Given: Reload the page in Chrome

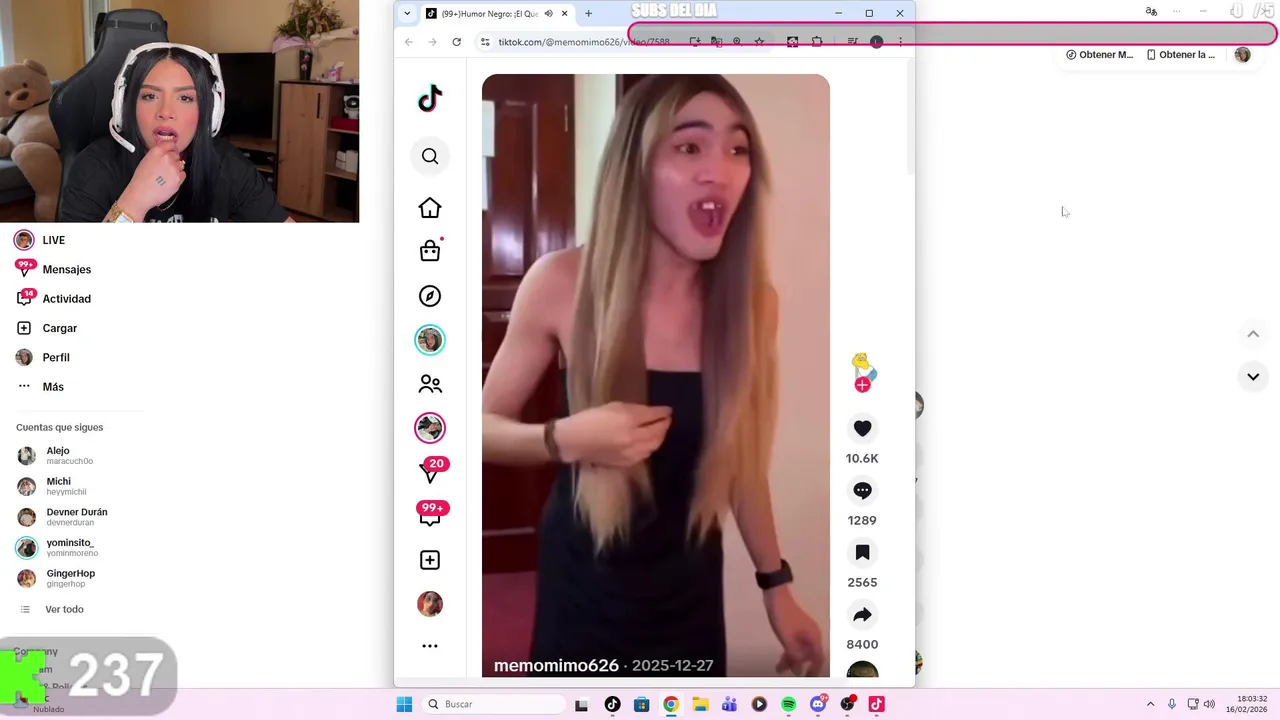Looking at the screenshot, I should [457, 42].
